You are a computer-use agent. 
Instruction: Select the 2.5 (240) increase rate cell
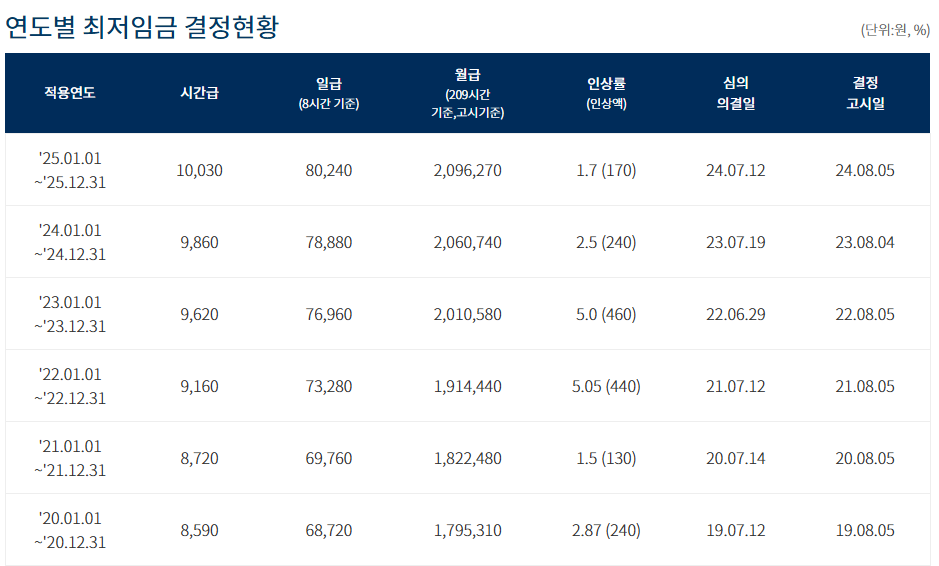tap(606, 243)
